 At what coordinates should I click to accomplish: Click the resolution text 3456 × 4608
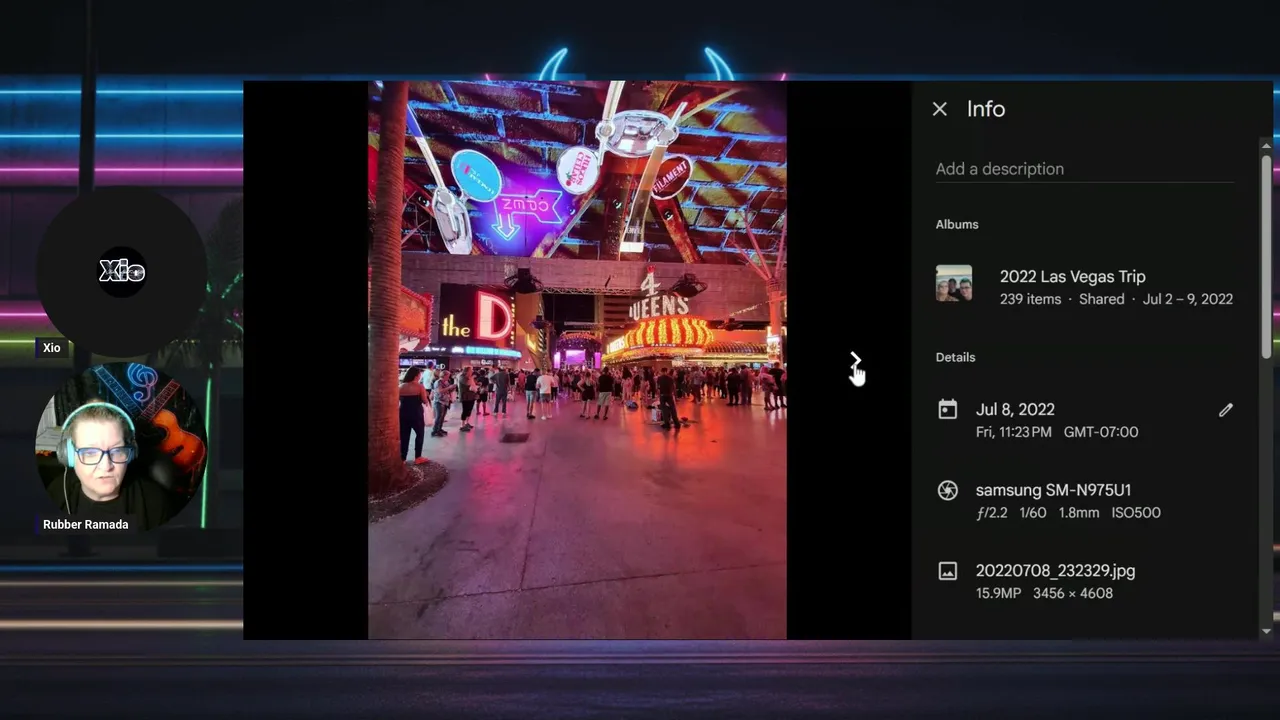click(x=1072, y=593)
